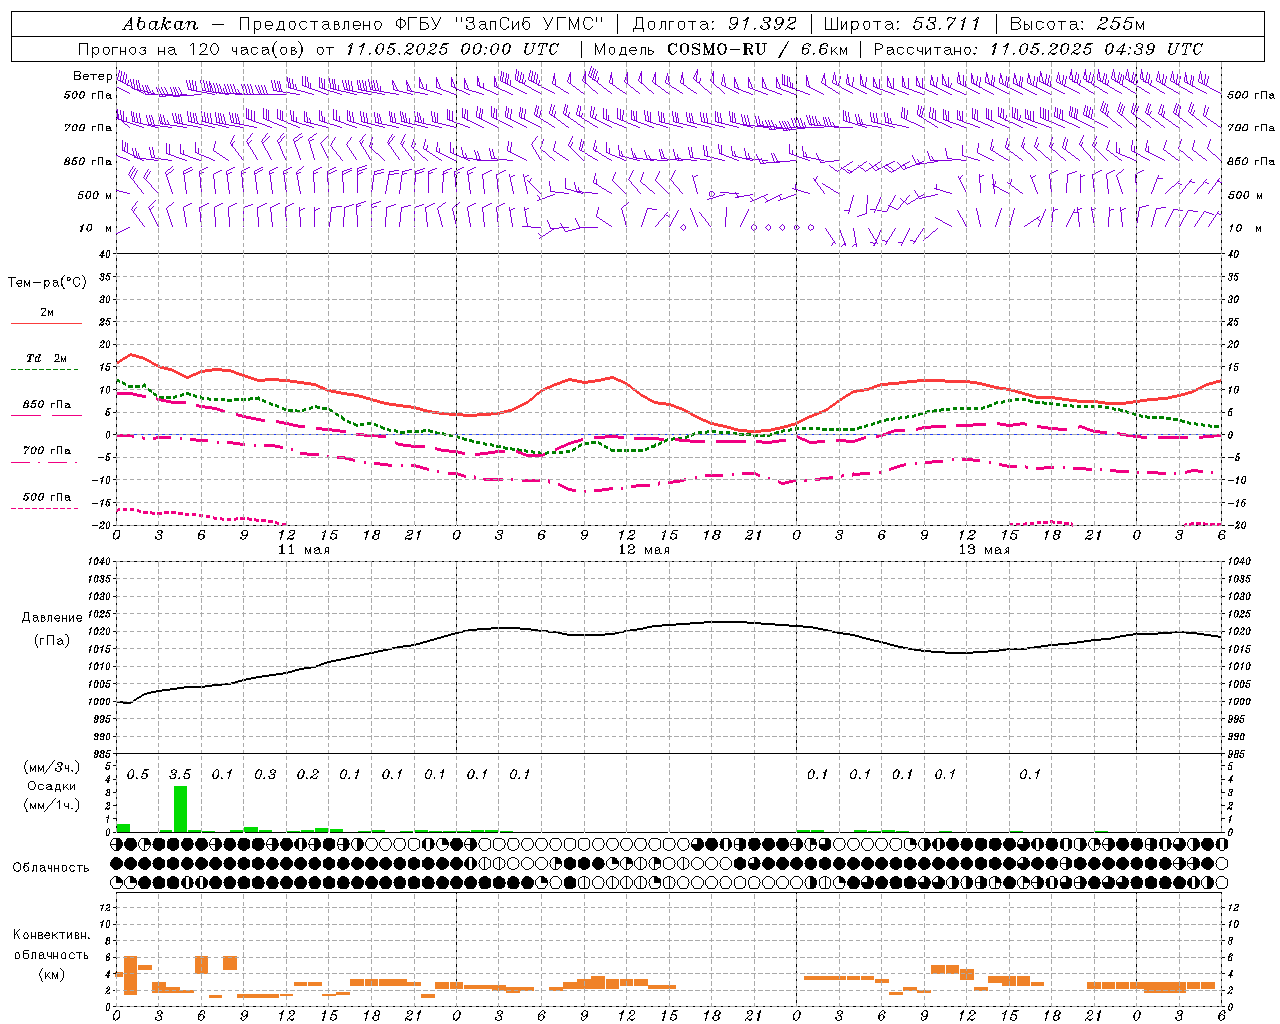The height and width of the screenshot is (1024, 1280).
Task: Click the "Осадки" precipitation label
Action: click(52, 786)
